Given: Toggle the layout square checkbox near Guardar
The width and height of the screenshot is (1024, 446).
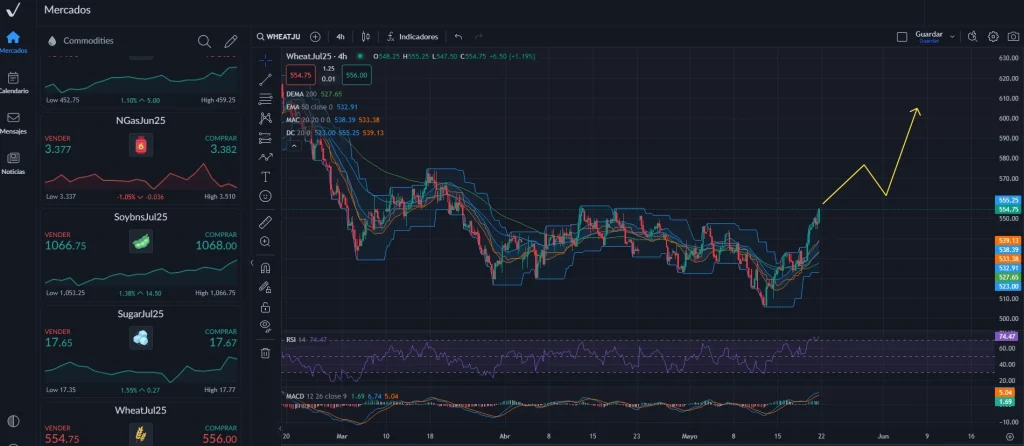Looking at the screenshot, I should click(x=902, y=37).
